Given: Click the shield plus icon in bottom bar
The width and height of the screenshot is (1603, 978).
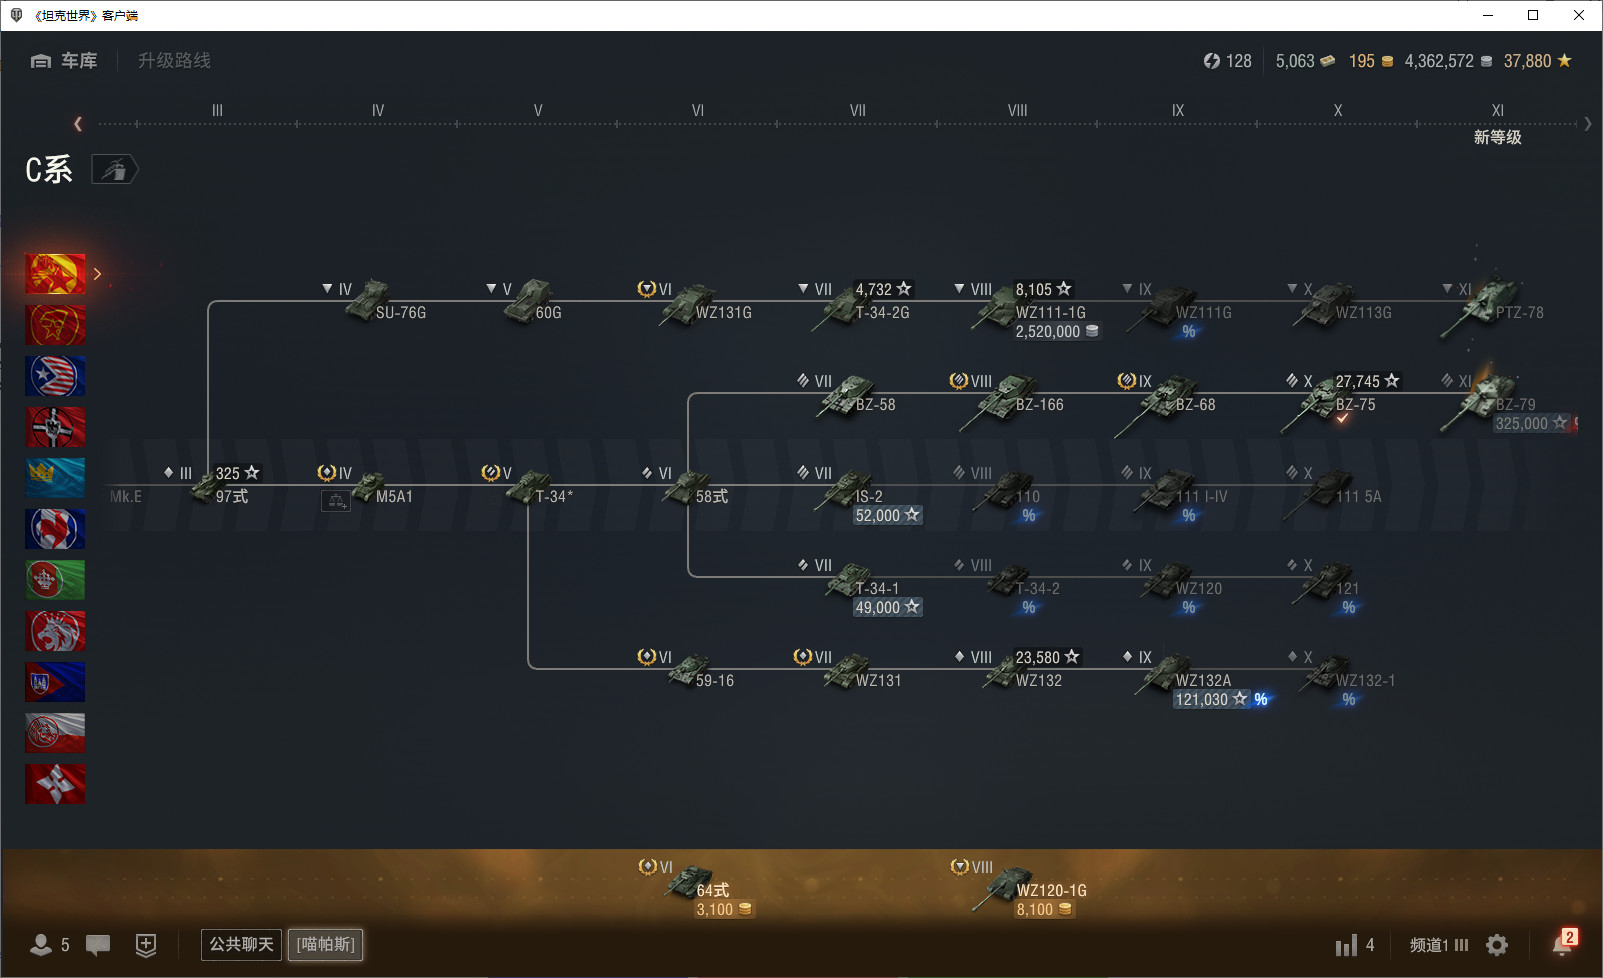Looking at the screenshot, I should [x=146, y=945].
